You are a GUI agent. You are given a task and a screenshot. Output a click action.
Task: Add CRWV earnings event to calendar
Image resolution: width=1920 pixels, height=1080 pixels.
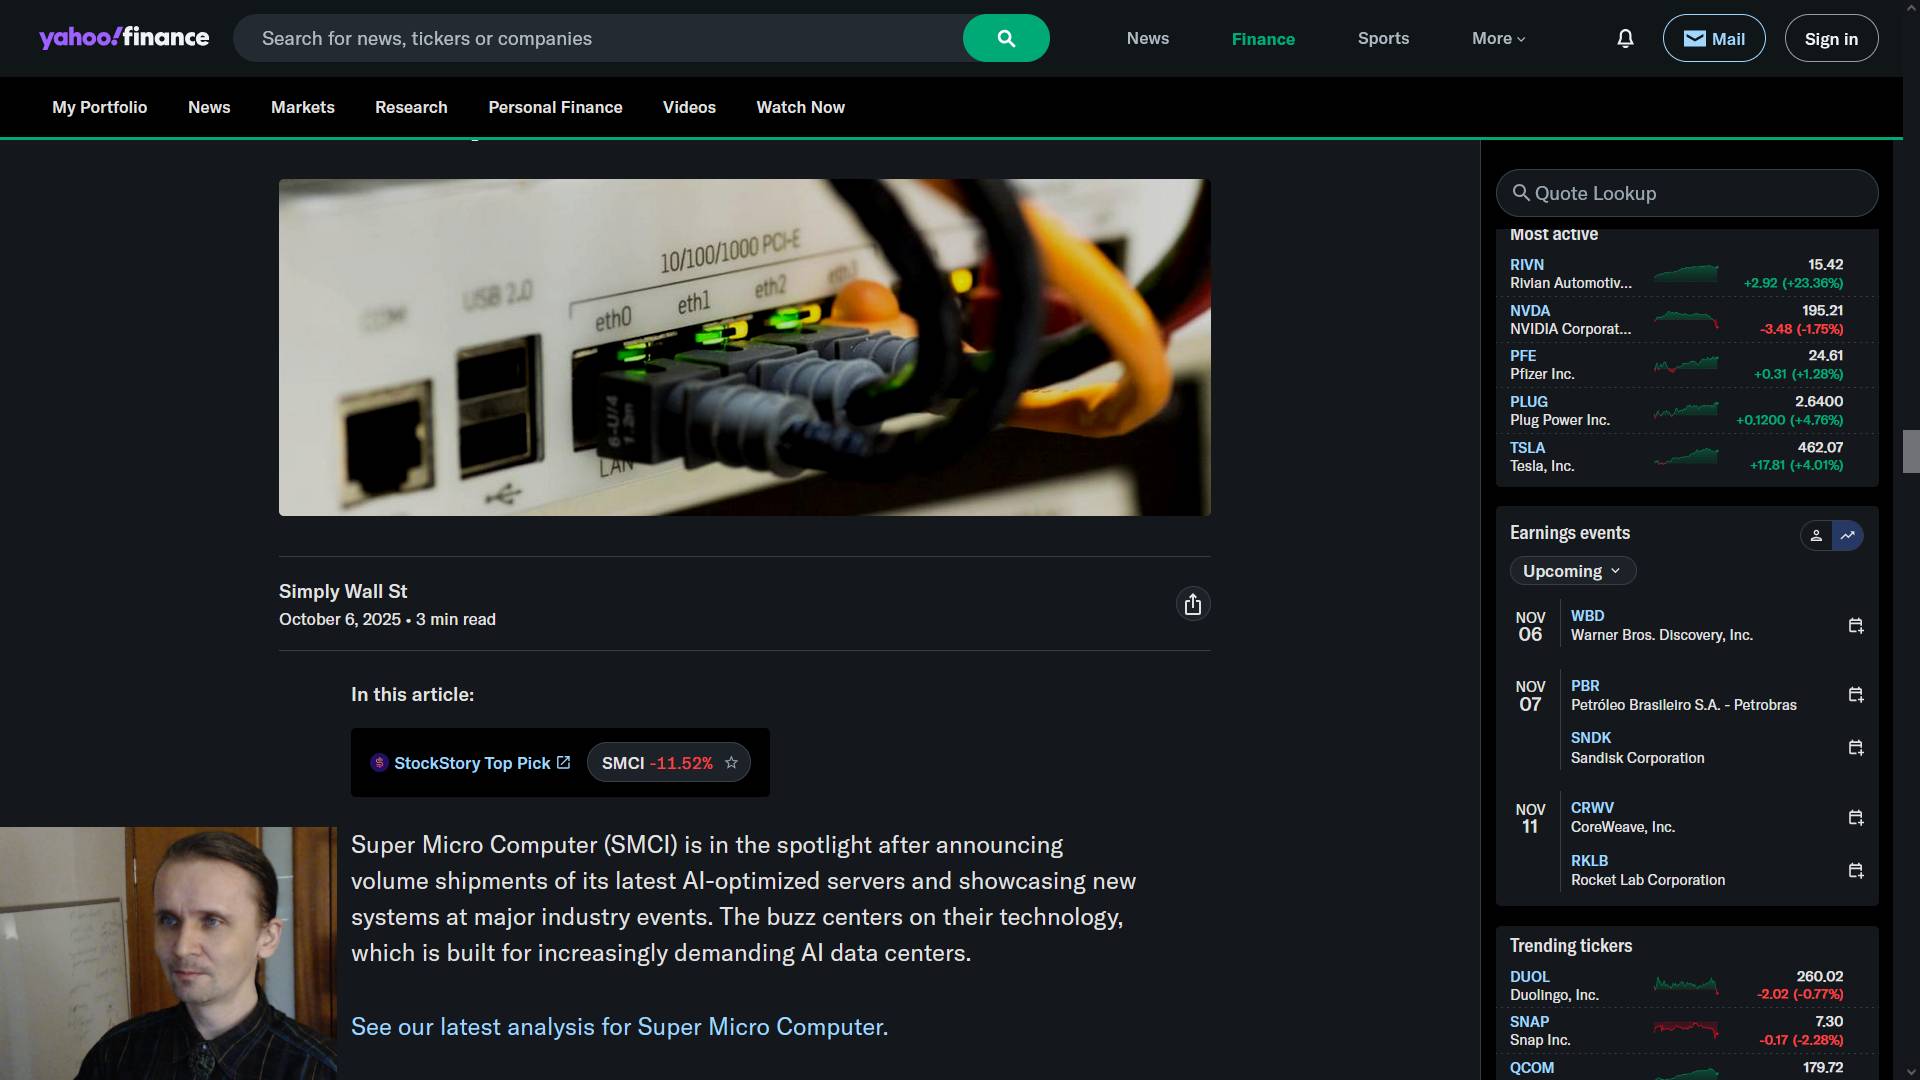click(x=1855, y=818)
